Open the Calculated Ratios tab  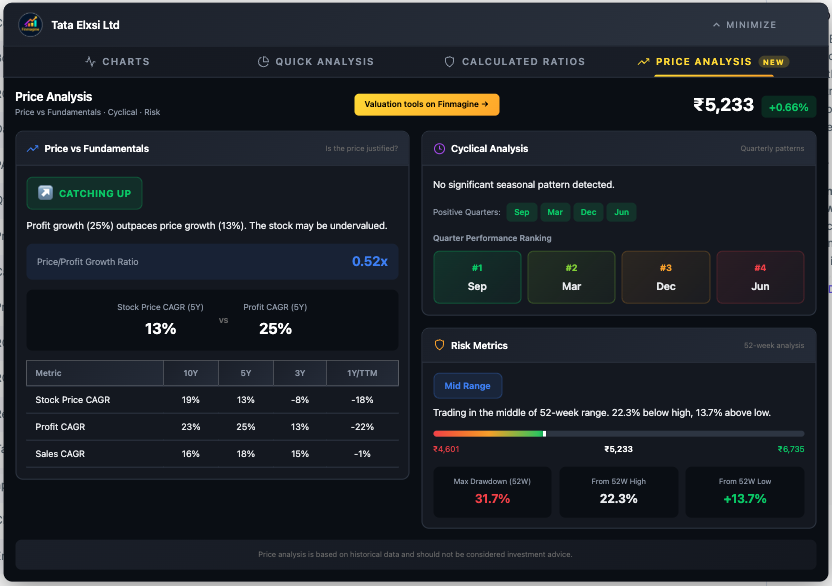pos(515,62)
